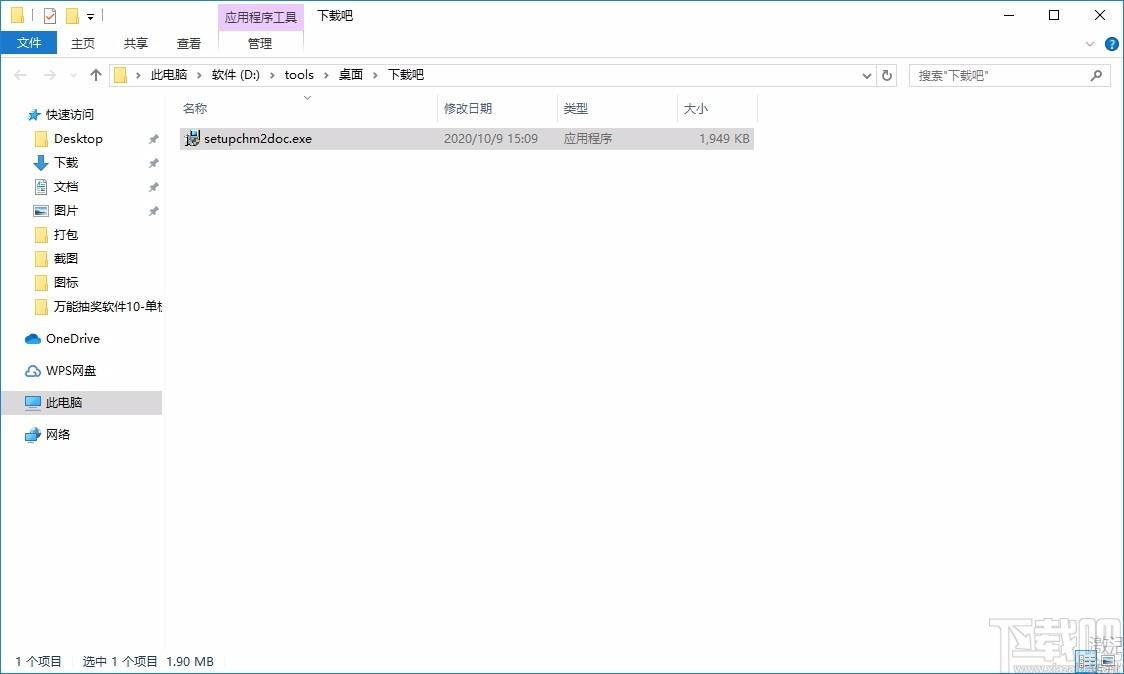Open the blue help question mark icon

pos(1111,44)
